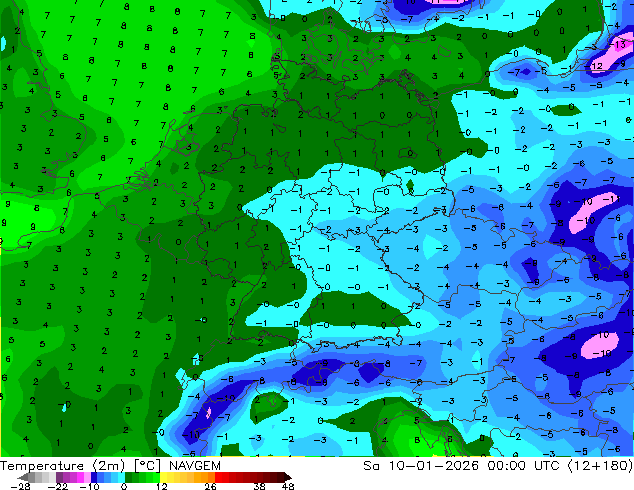Click the 'Temperature (2m)' title text
Viewport: 634px width, 490px height.
pyautogui.click(x=62, y=466)
